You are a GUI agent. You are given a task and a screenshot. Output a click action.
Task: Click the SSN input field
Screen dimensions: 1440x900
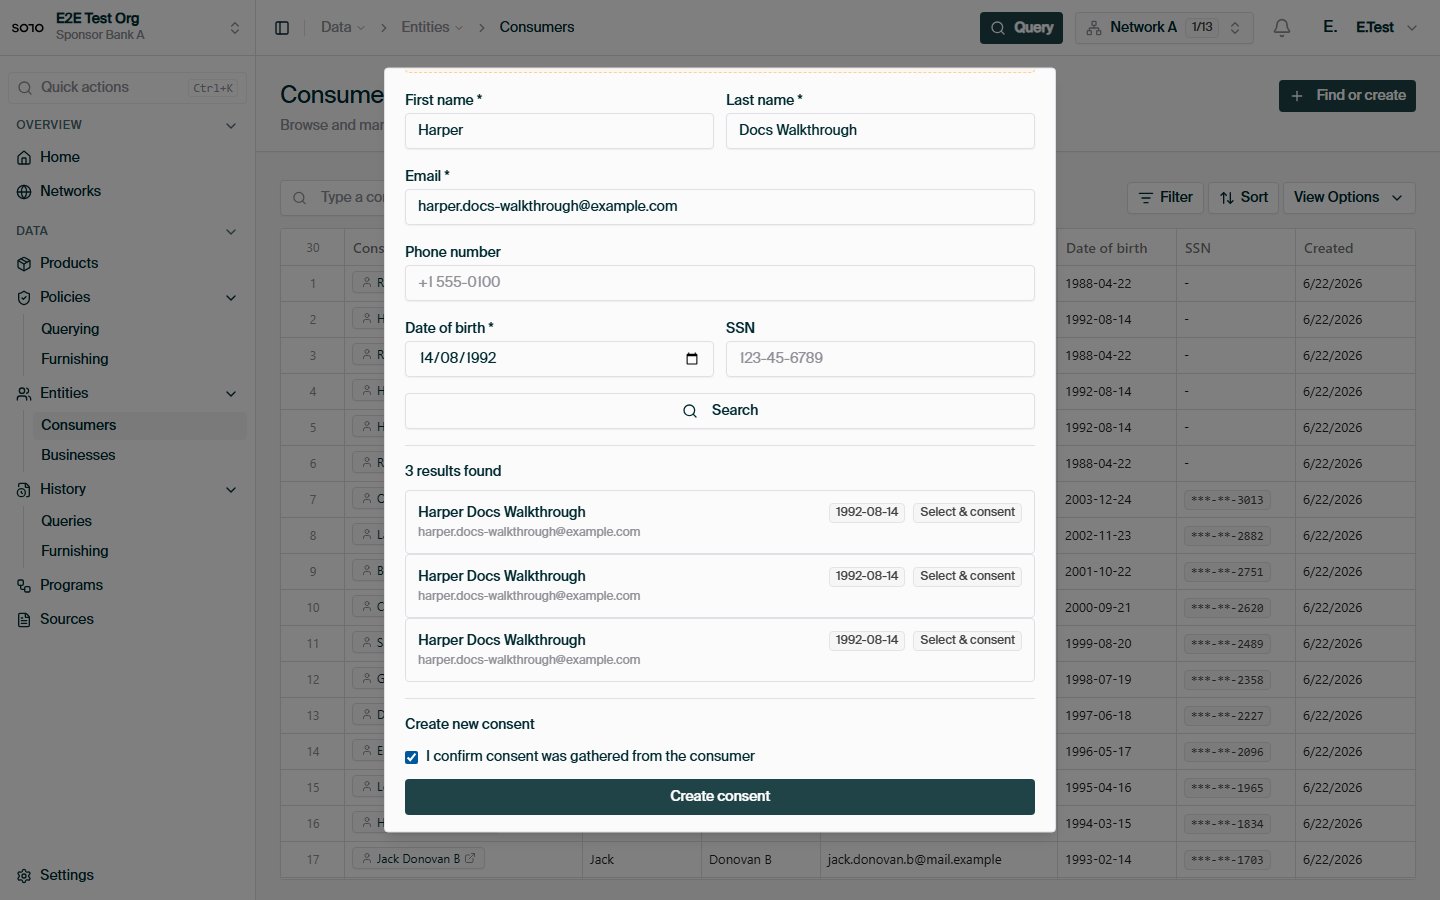click(x=880, y=359)
